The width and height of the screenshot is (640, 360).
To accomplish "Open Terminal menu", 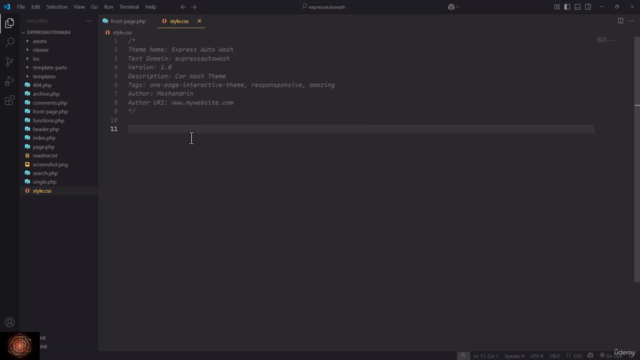I will (x=129, y=7).
